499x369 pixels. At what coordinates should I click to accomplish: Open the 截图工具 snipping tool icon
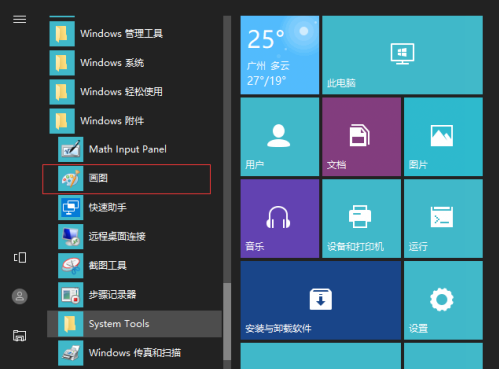[x=71, y=265]
